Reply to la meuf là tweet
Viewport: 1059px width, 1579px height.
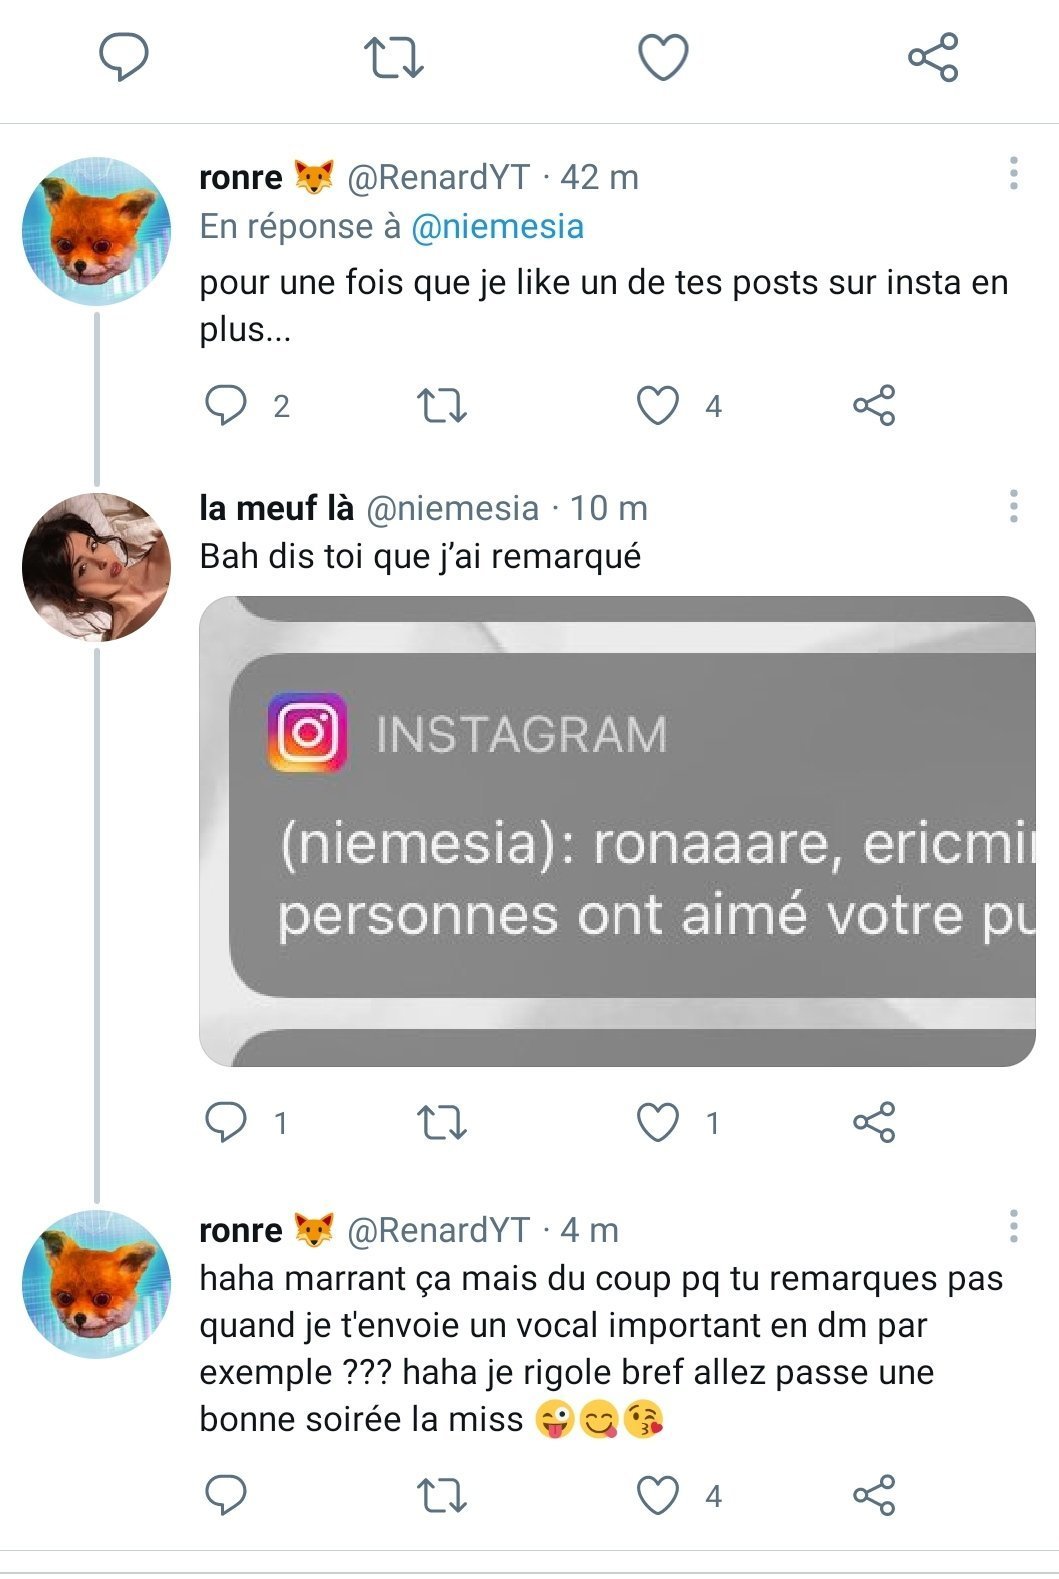pos(226,1123)
